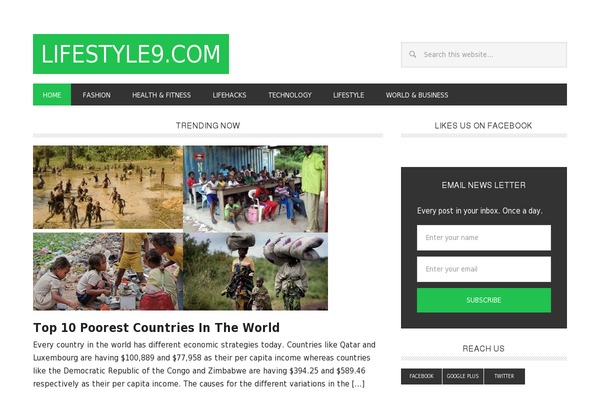Click the search magnifier icon

click(412, 54)
